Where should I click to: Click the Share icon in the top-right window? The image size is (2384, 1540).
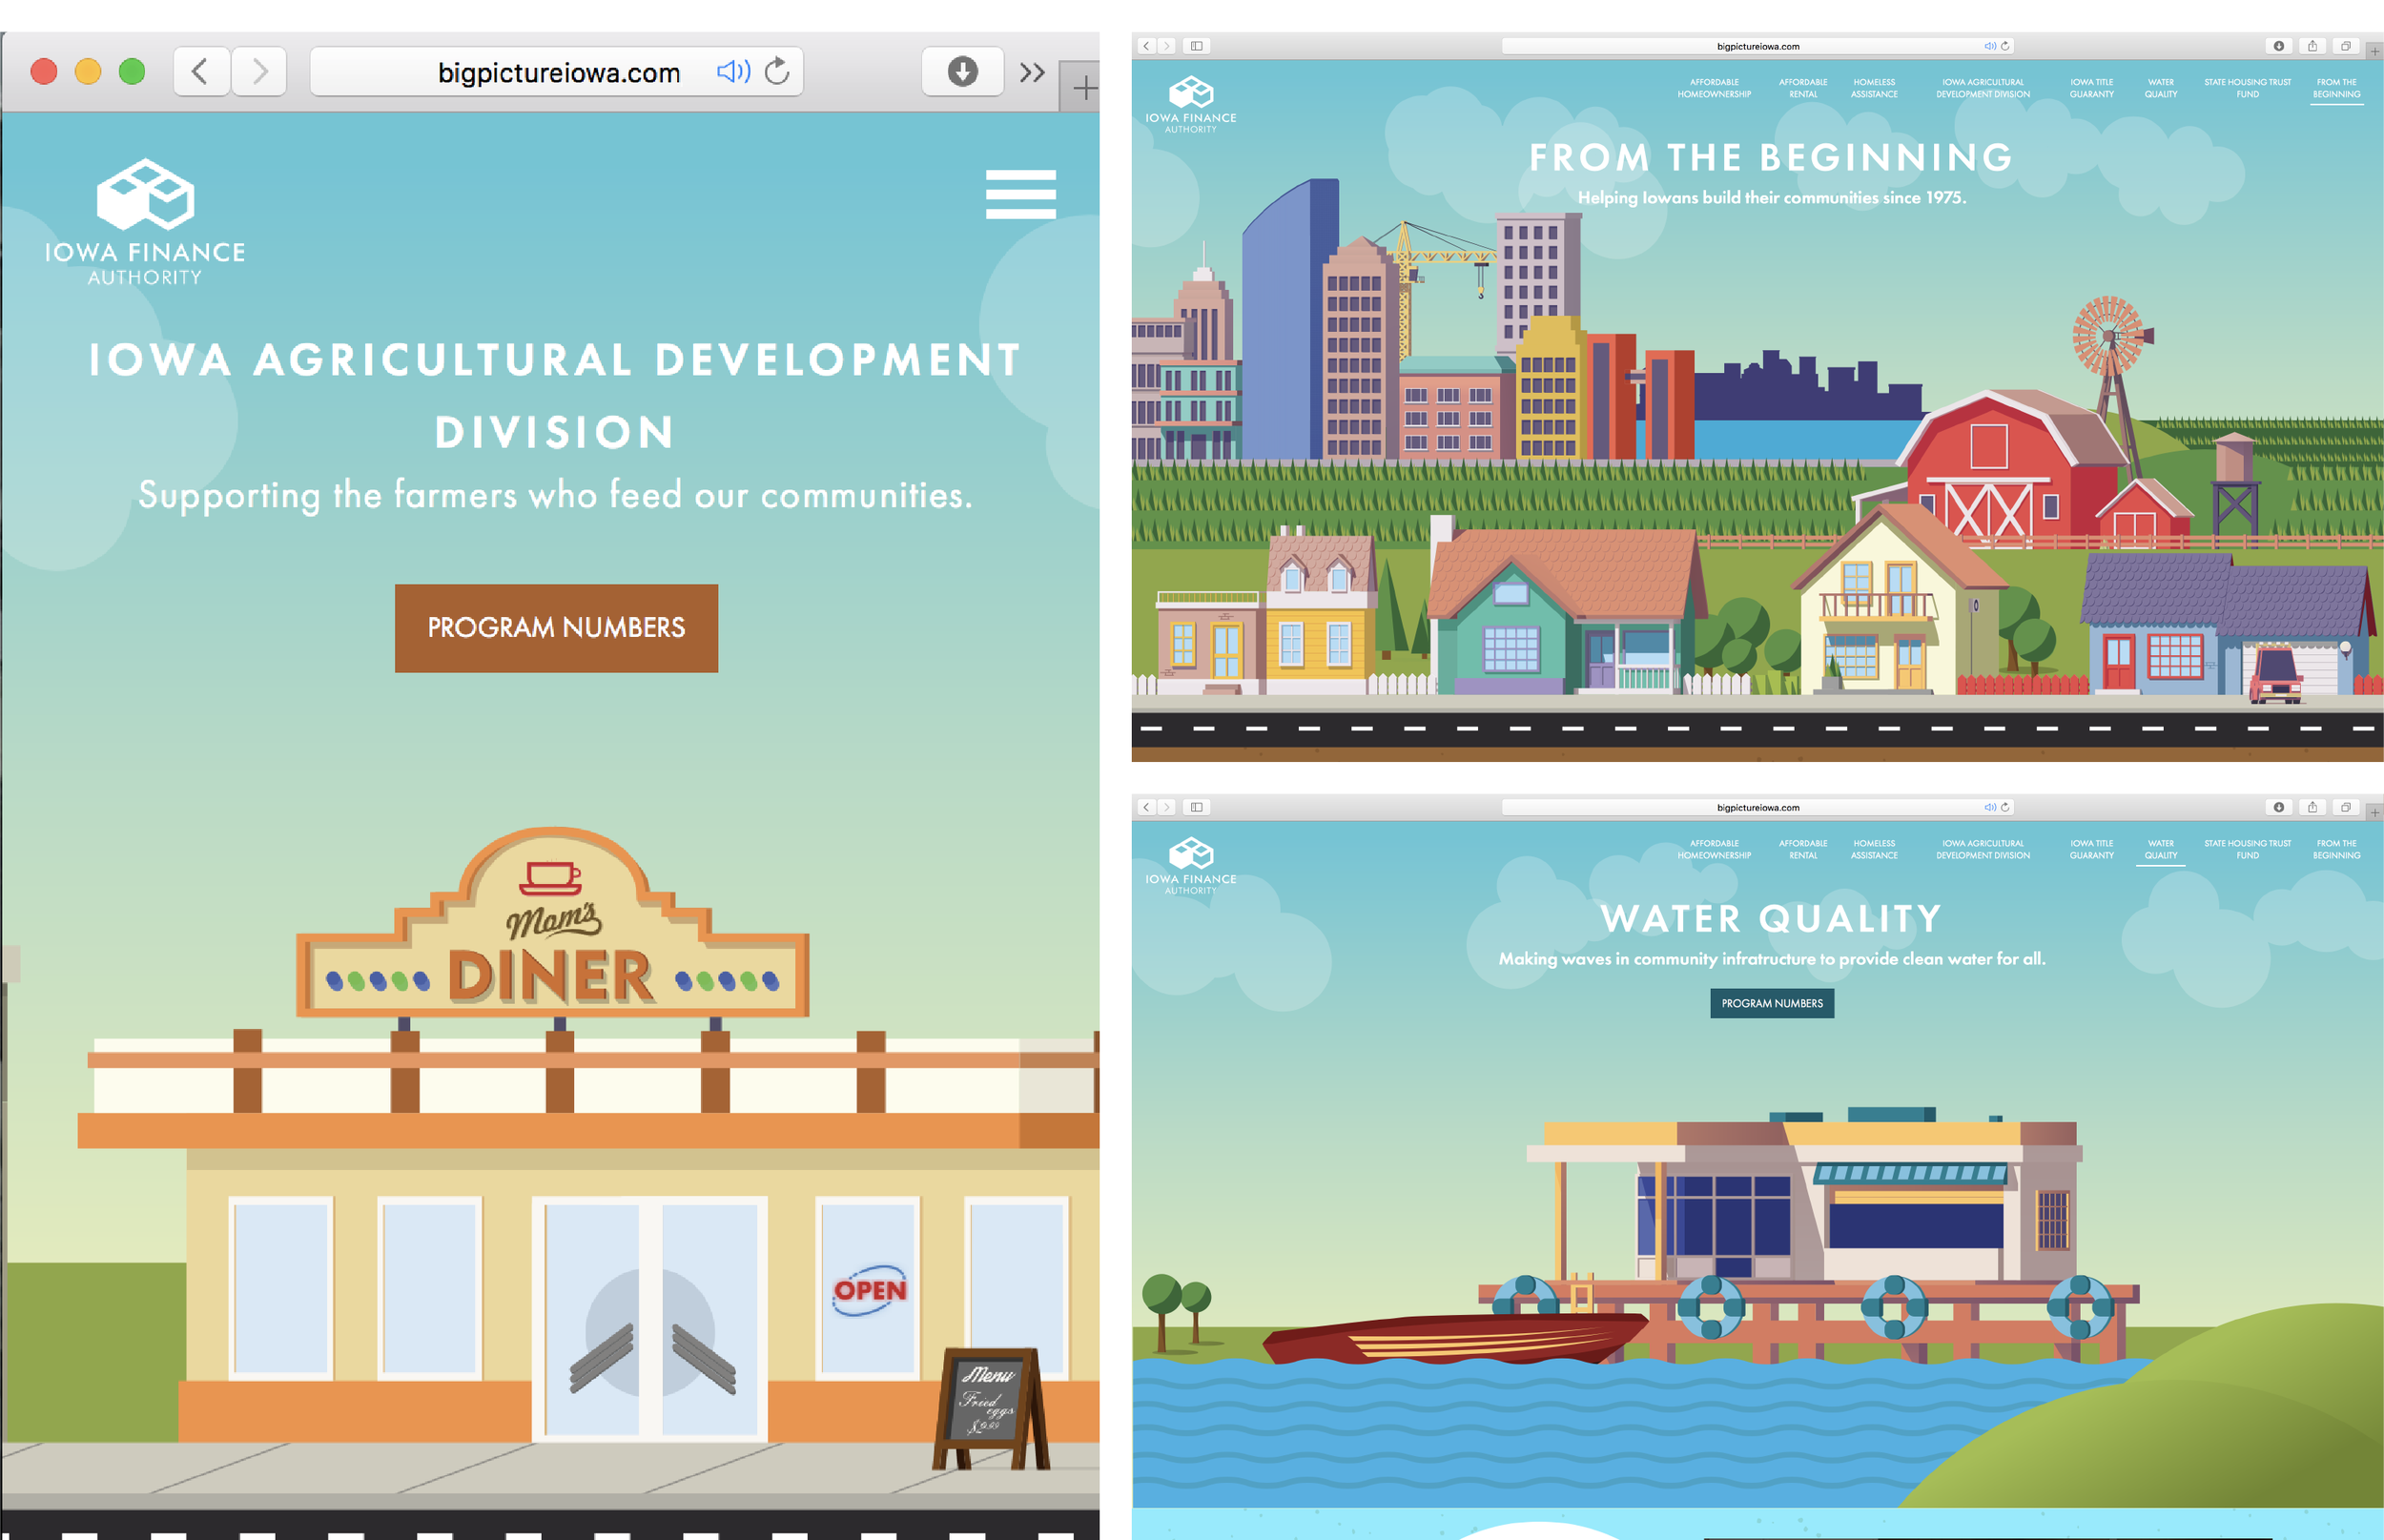[x=2312, y=45]
